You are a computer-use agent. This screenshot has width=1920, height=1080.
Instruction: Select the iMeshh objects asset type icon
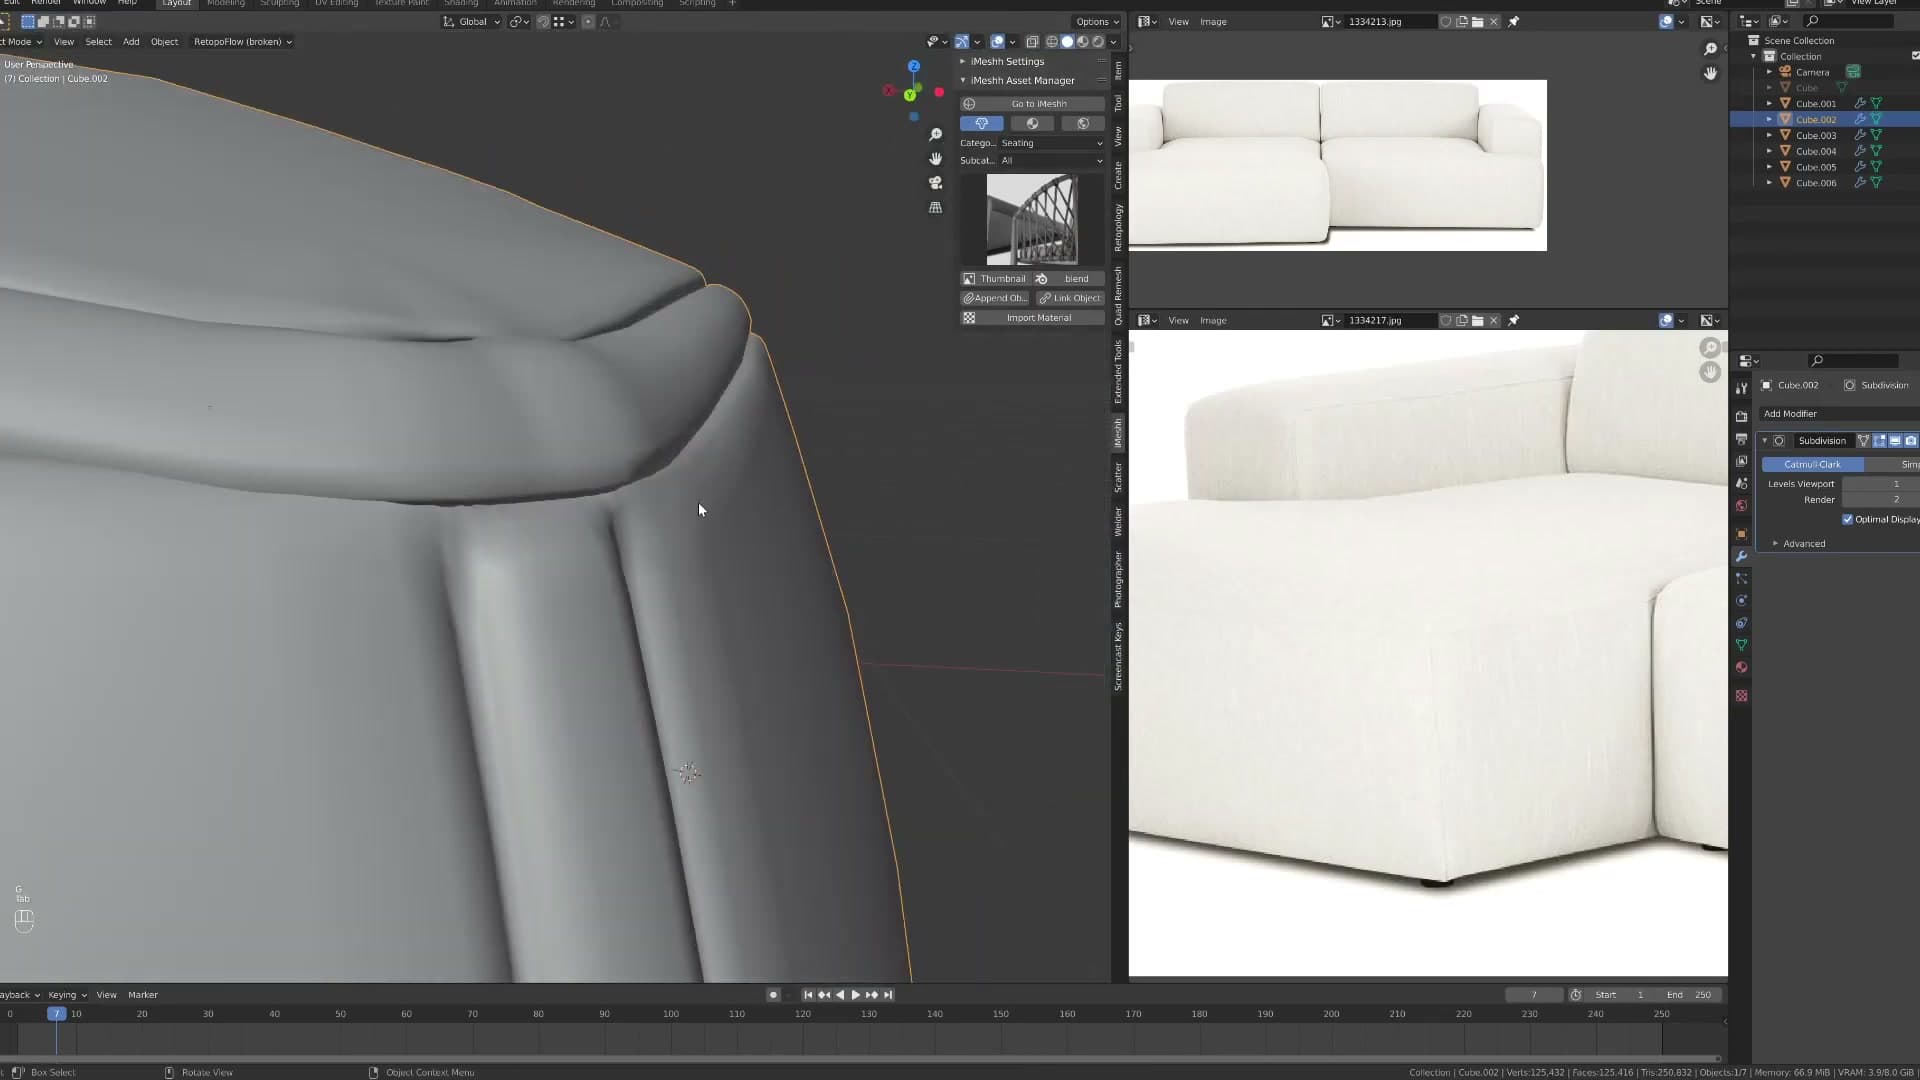[x=982, y=124]
